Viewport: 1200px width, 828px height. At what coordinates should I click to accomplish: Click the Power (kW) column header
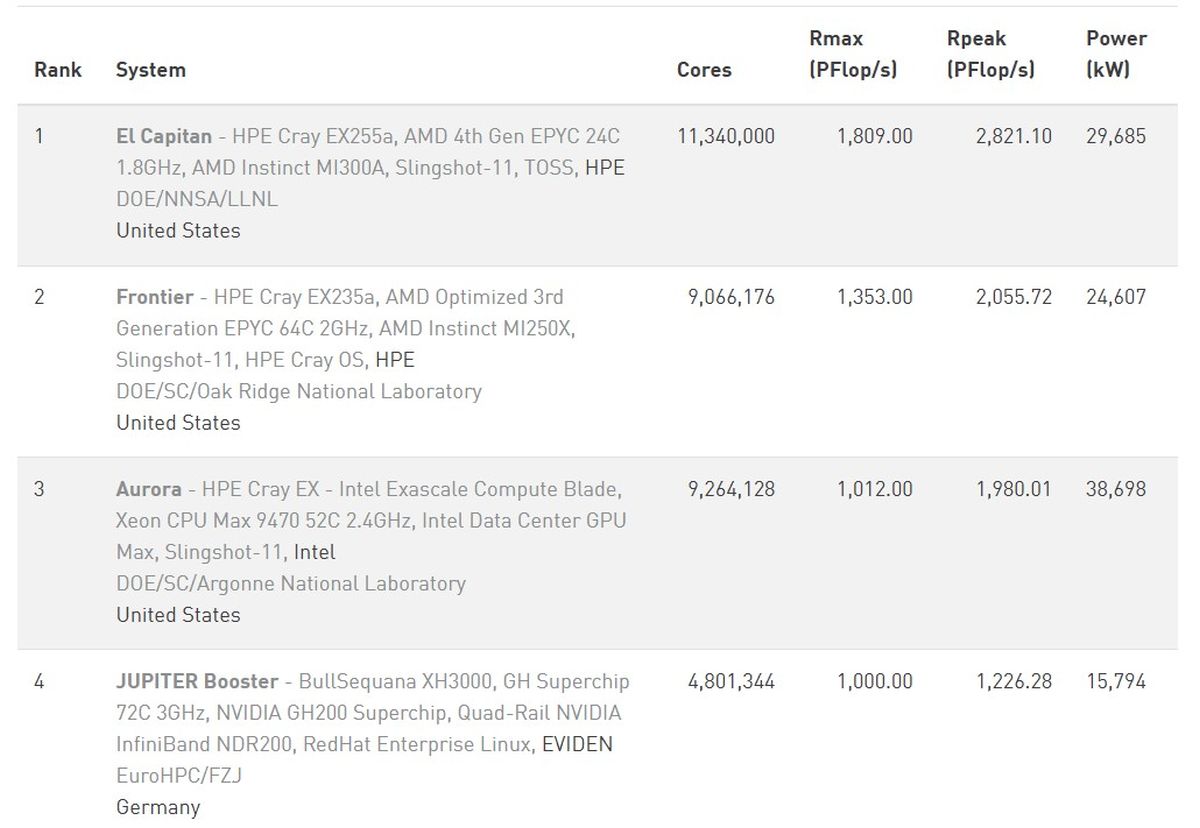1116,54
